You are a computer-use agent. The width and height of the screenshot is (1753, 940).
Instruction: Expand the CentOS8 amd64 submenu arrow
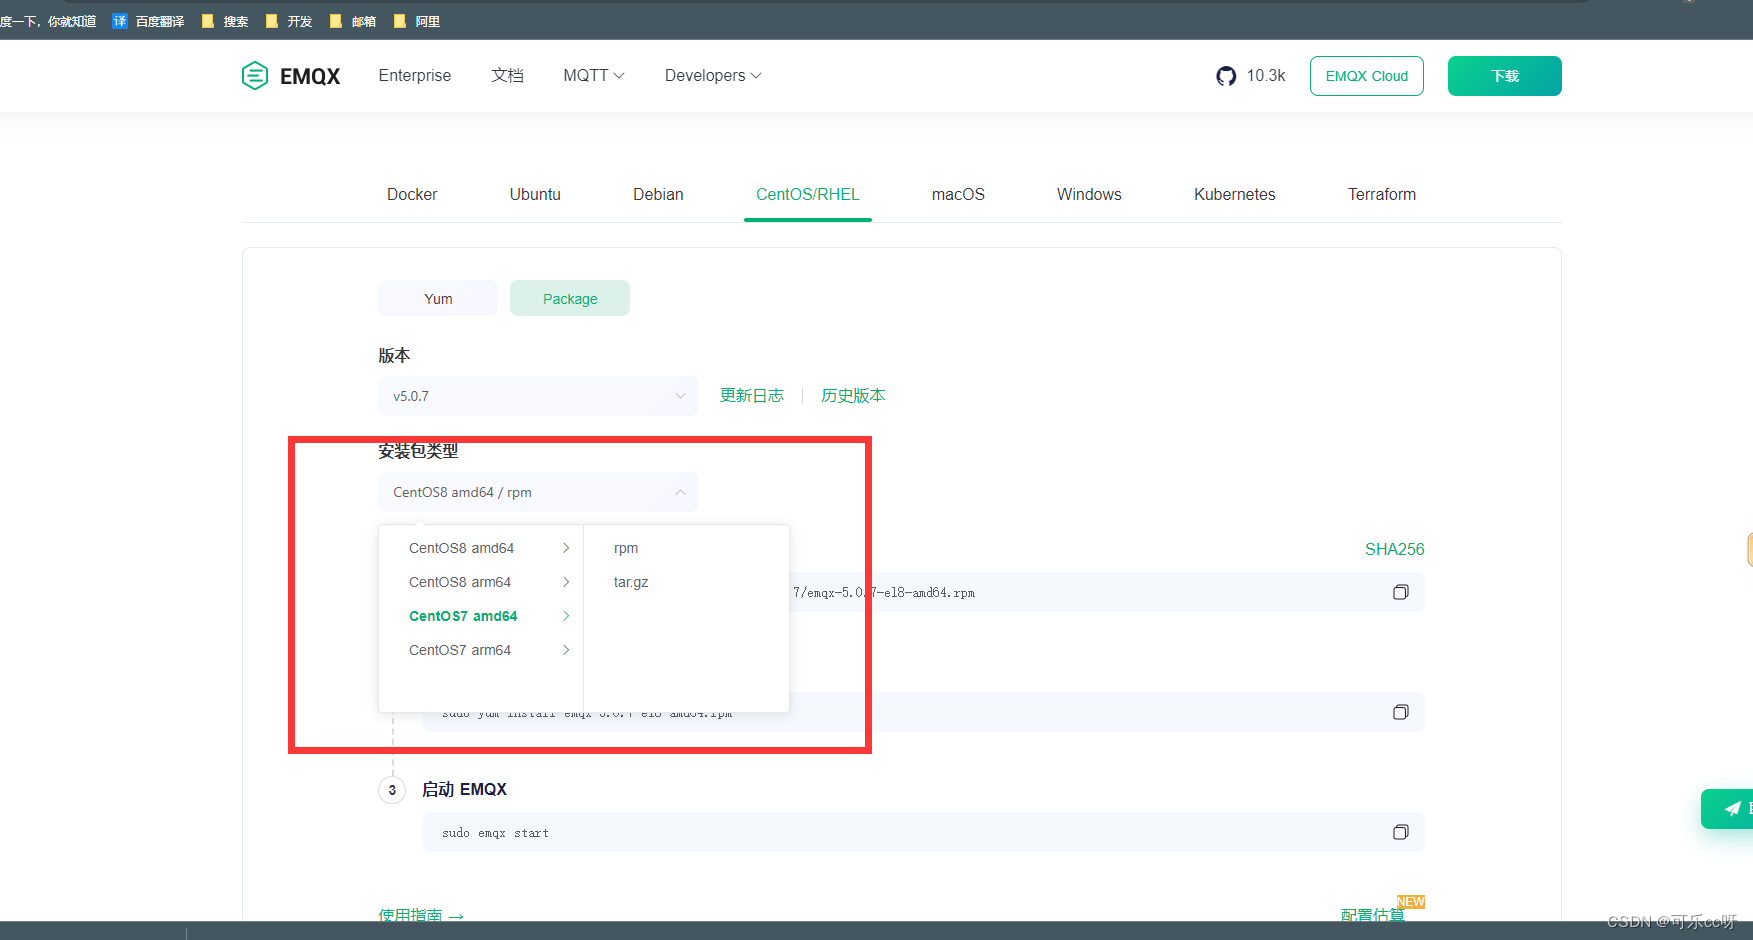tap(566, 548)
